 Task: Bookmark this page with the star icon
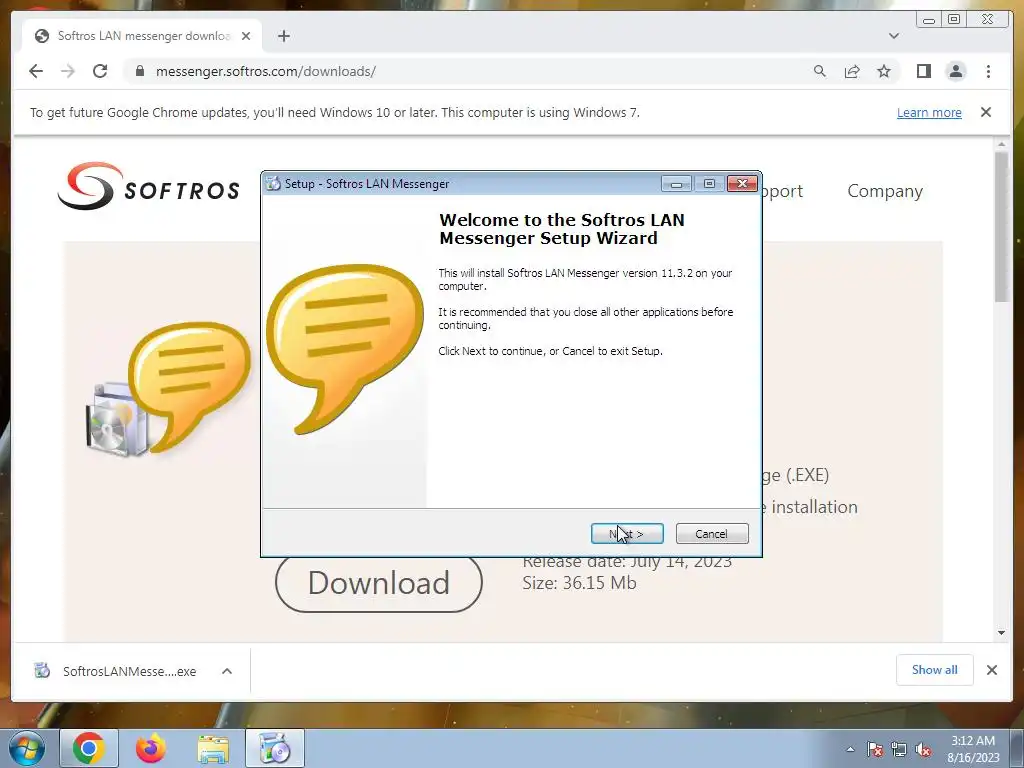point(884,71)
